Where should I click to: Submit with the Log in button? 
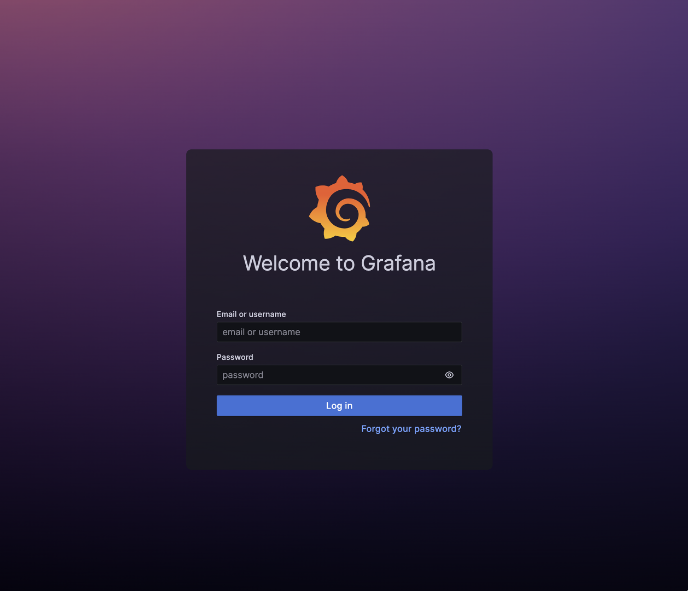339,405
